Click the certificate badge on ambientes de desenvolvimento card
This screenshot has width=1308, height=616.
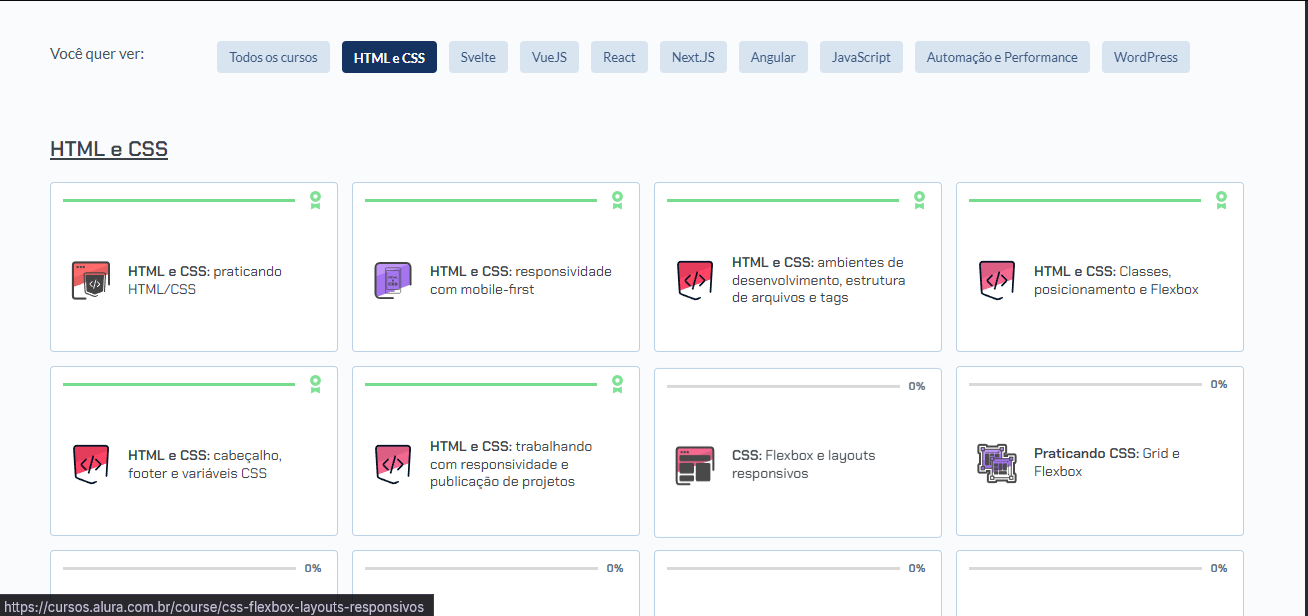[919, 201]
